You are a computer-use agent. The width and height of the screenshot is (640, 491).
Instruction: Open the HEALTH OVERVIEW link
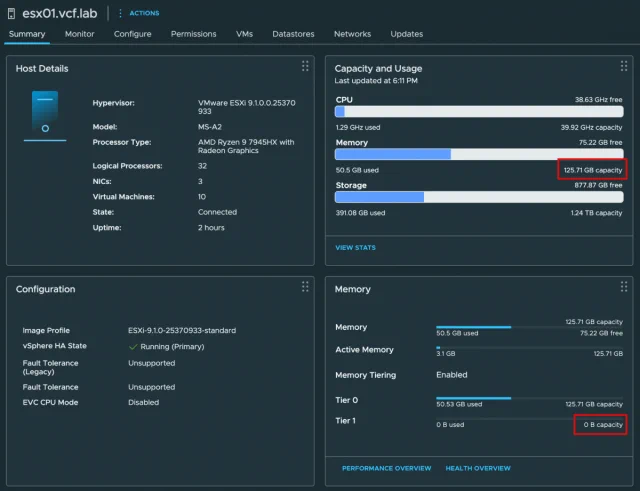pyautogui.click(x=478, y=468)
